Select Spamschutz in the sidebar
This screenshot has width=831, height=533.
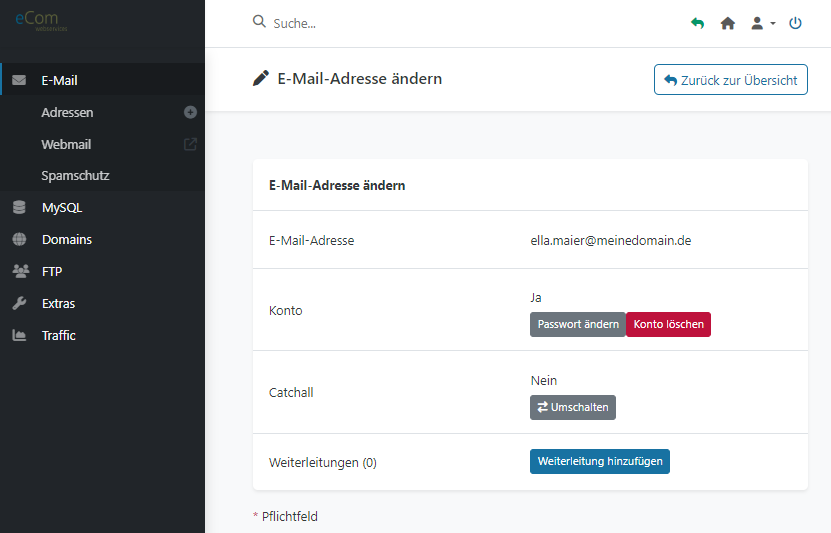coord(75,175)
